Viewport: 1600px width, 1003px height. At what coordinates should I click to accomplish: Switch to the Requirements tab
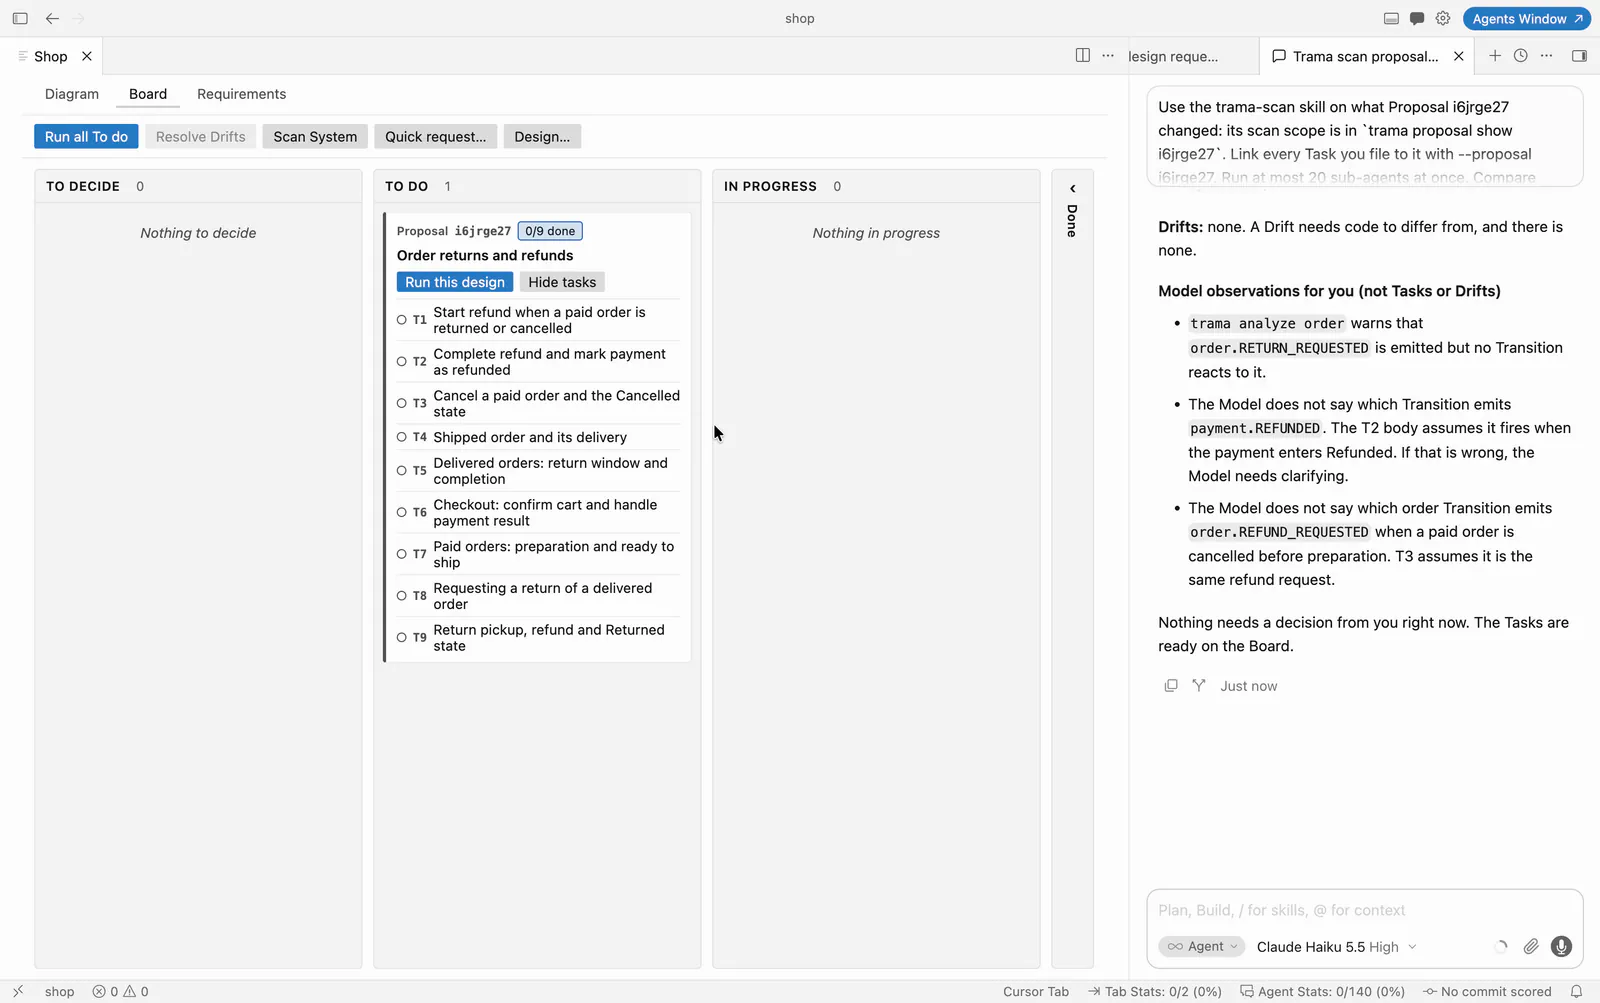pos(241,94)
